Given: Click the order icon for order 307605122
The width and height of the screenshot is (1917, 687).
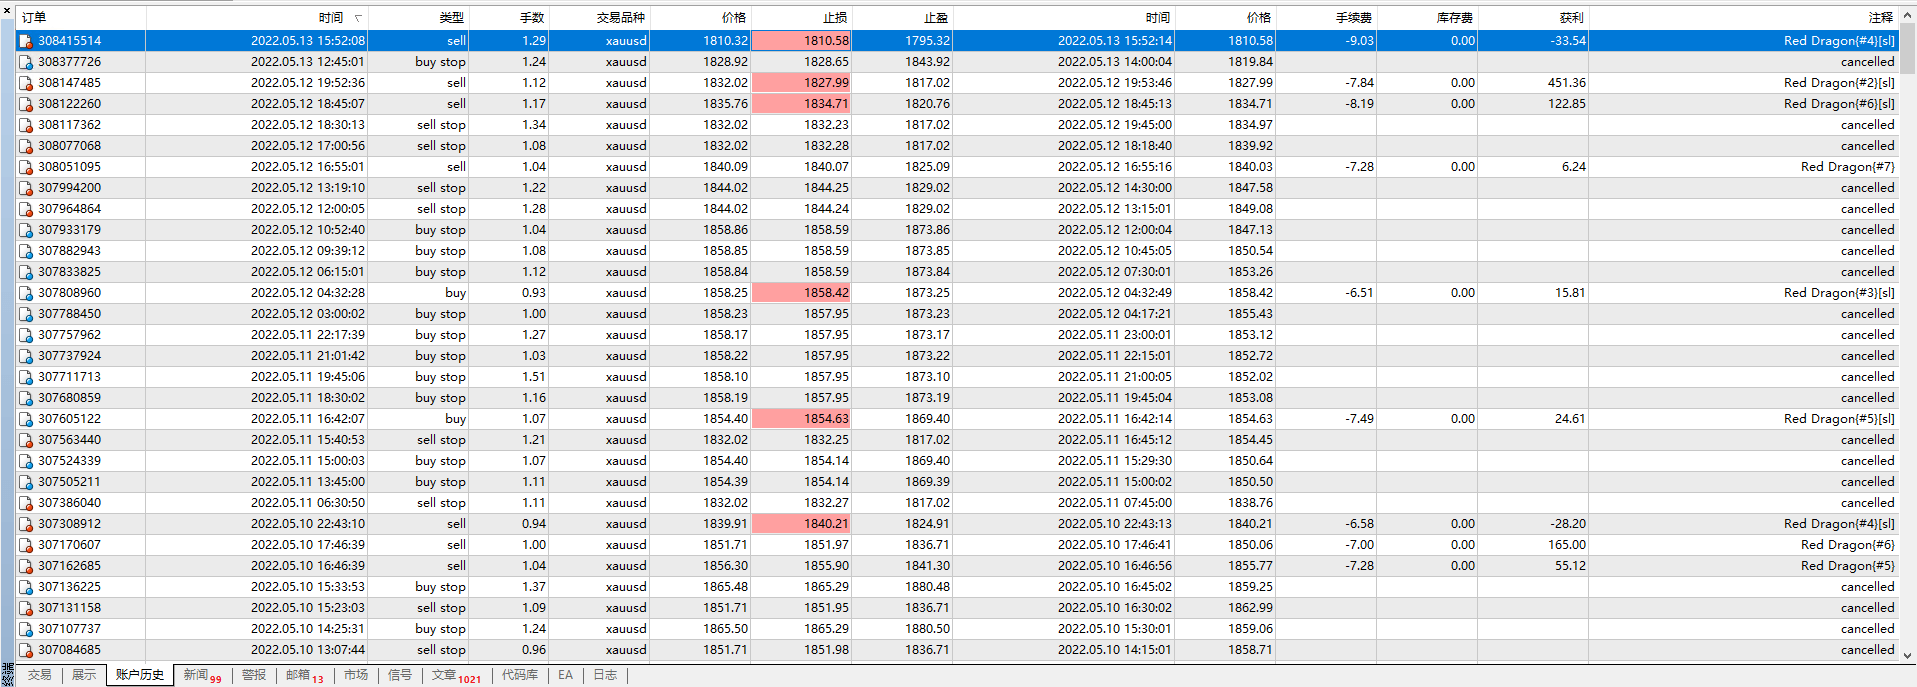Looking at the screenshot, I should [26, 419].
